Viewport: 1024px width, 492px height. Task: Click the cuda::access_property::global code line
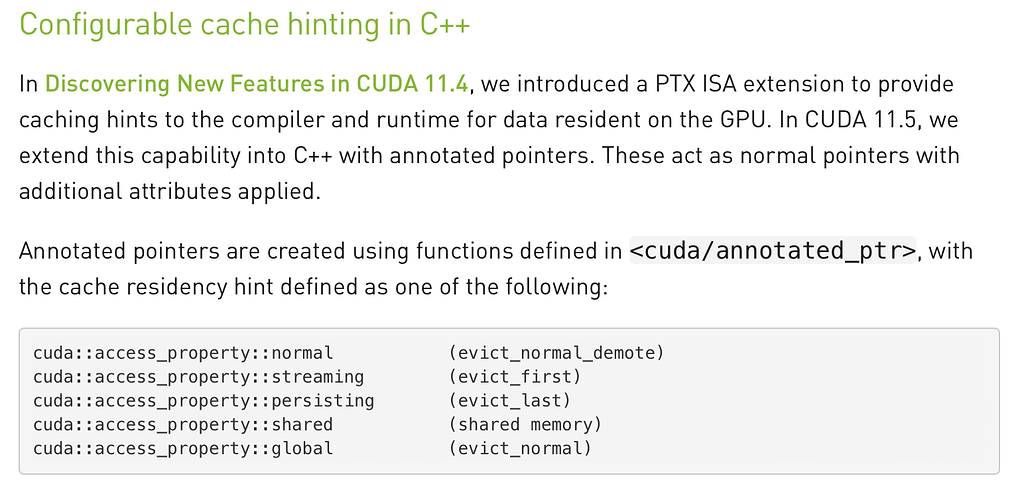coord(183,448)
